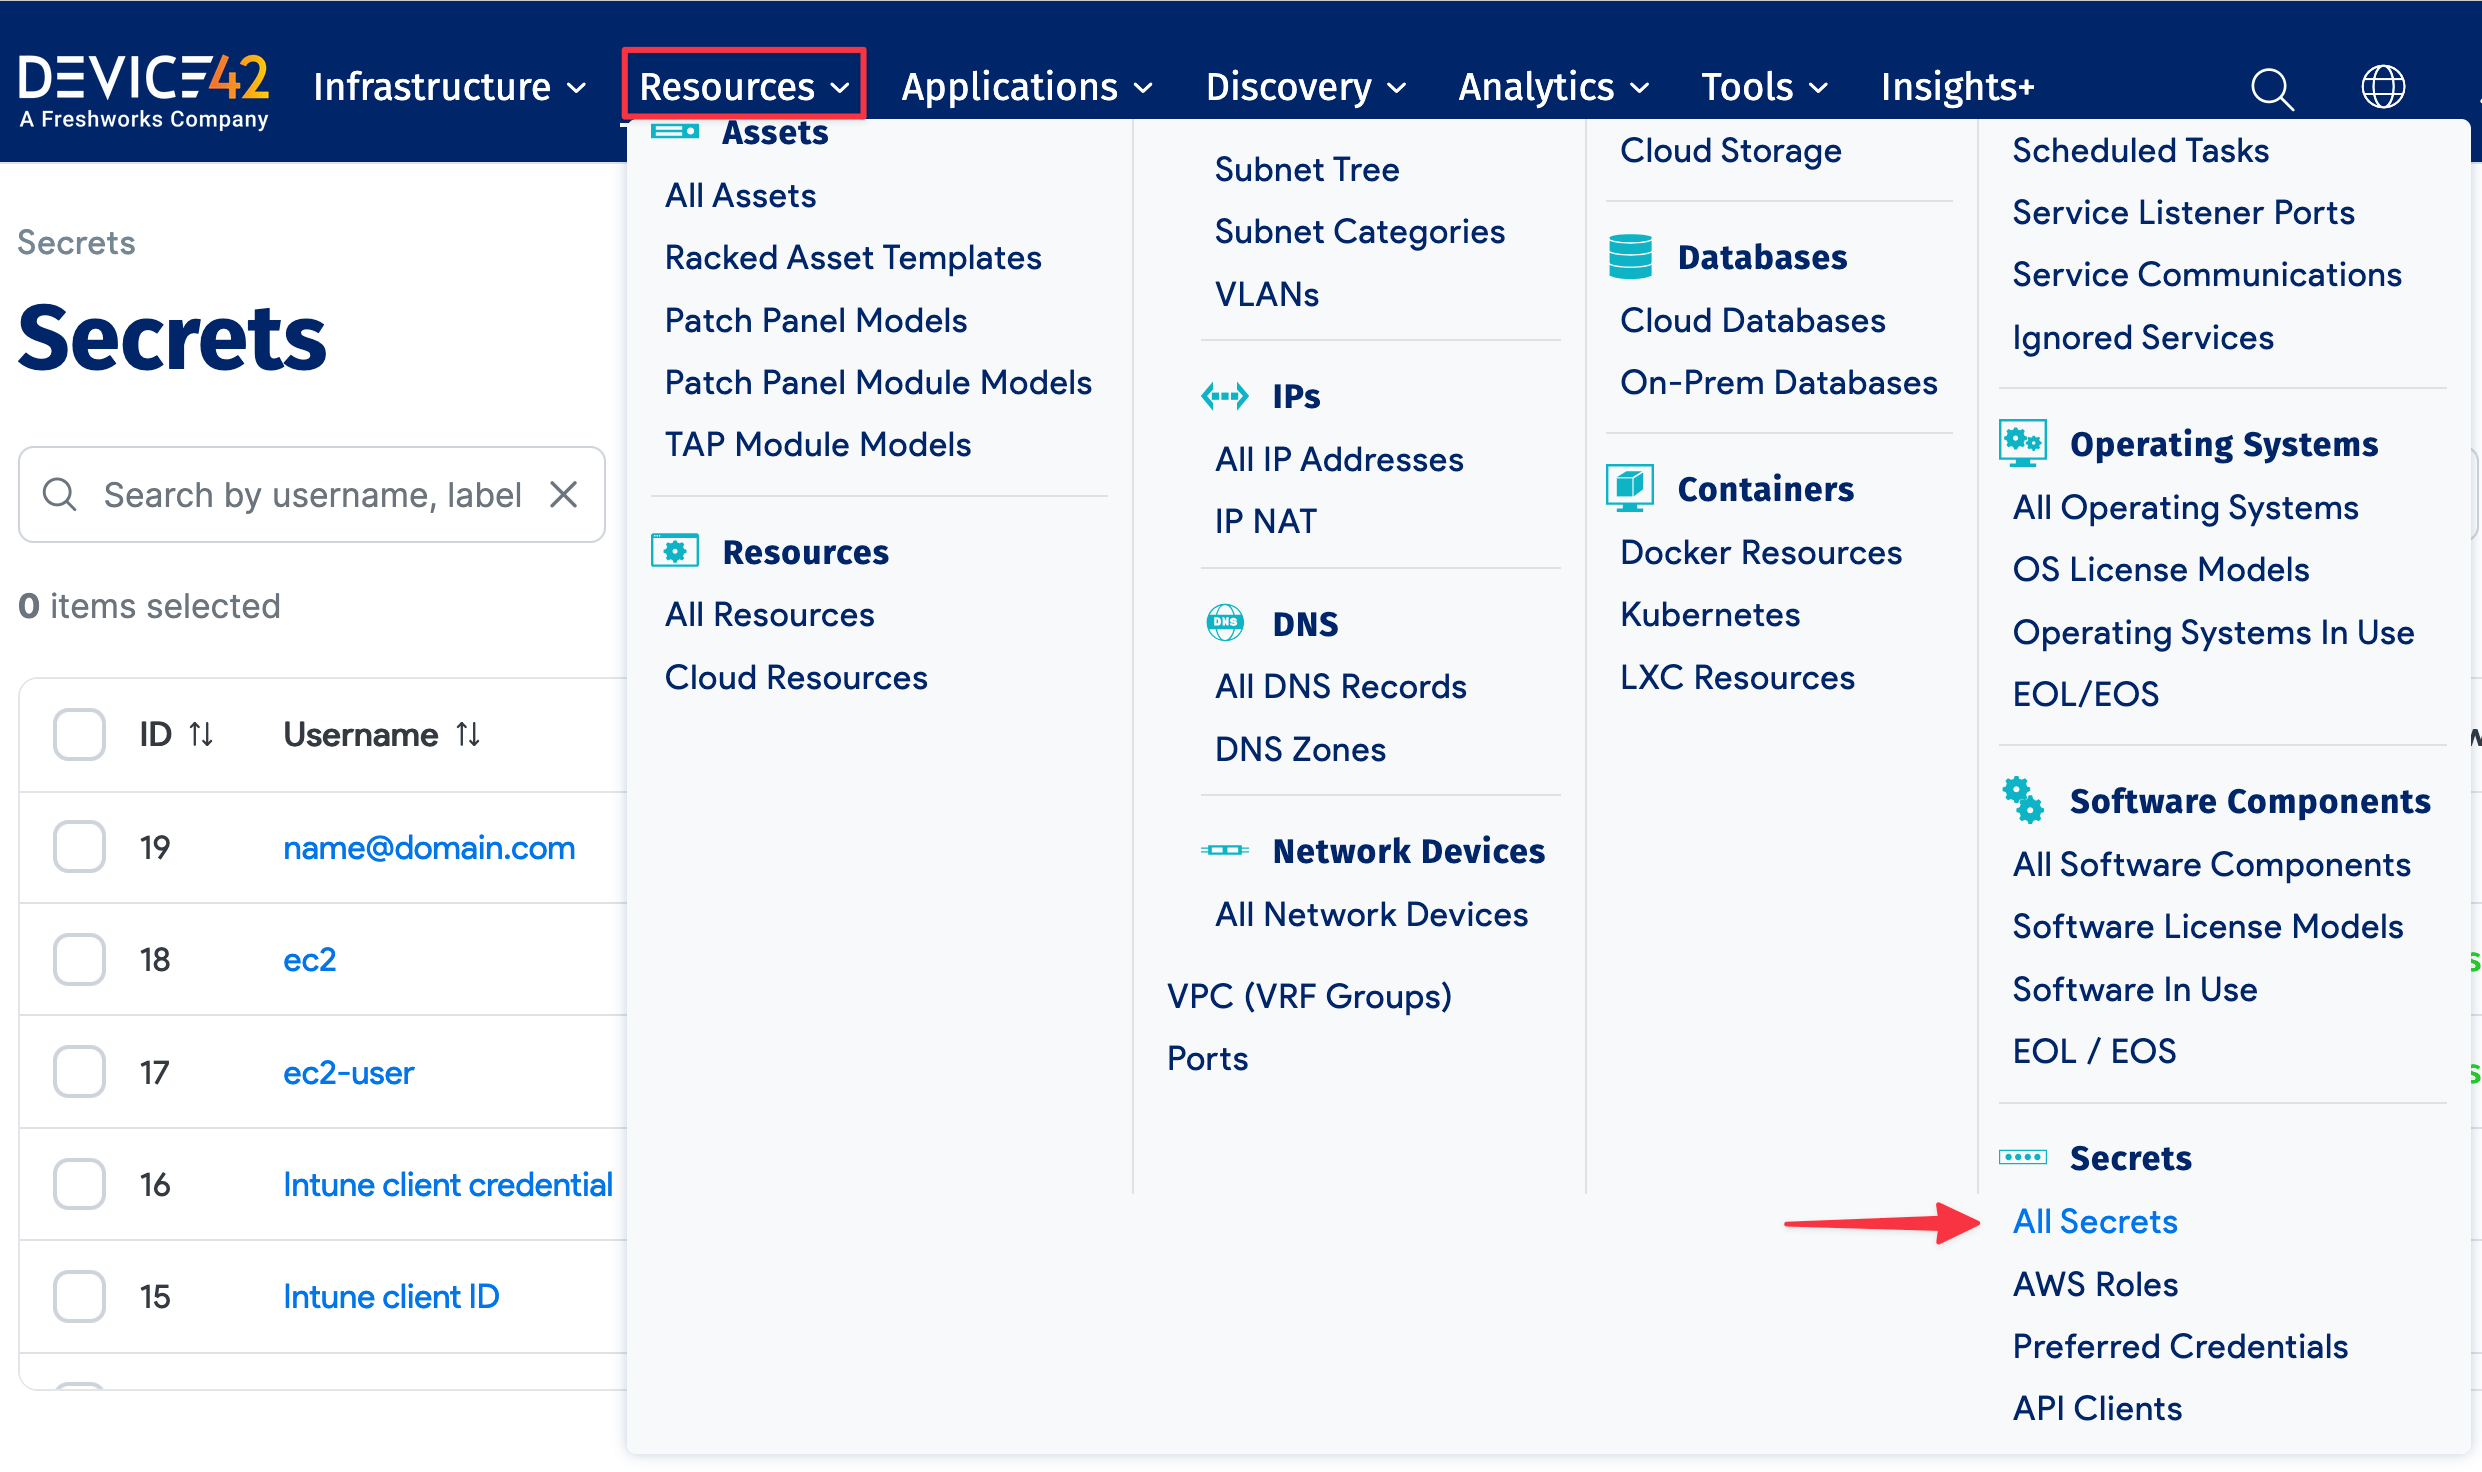Focus the Search by username, label field
The height and width of the screenshot is (1472, 2482).
pyautogui.click(x=312, y=494)
